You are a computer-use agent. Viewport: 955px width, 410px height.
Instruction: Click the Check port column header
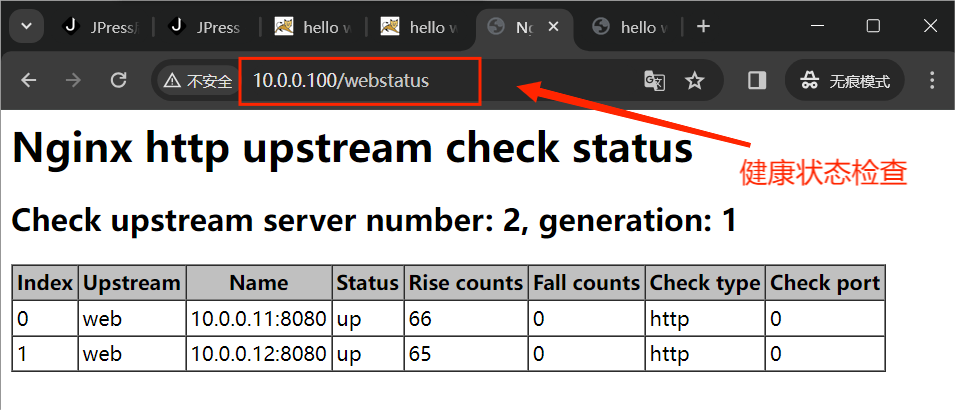825,283
